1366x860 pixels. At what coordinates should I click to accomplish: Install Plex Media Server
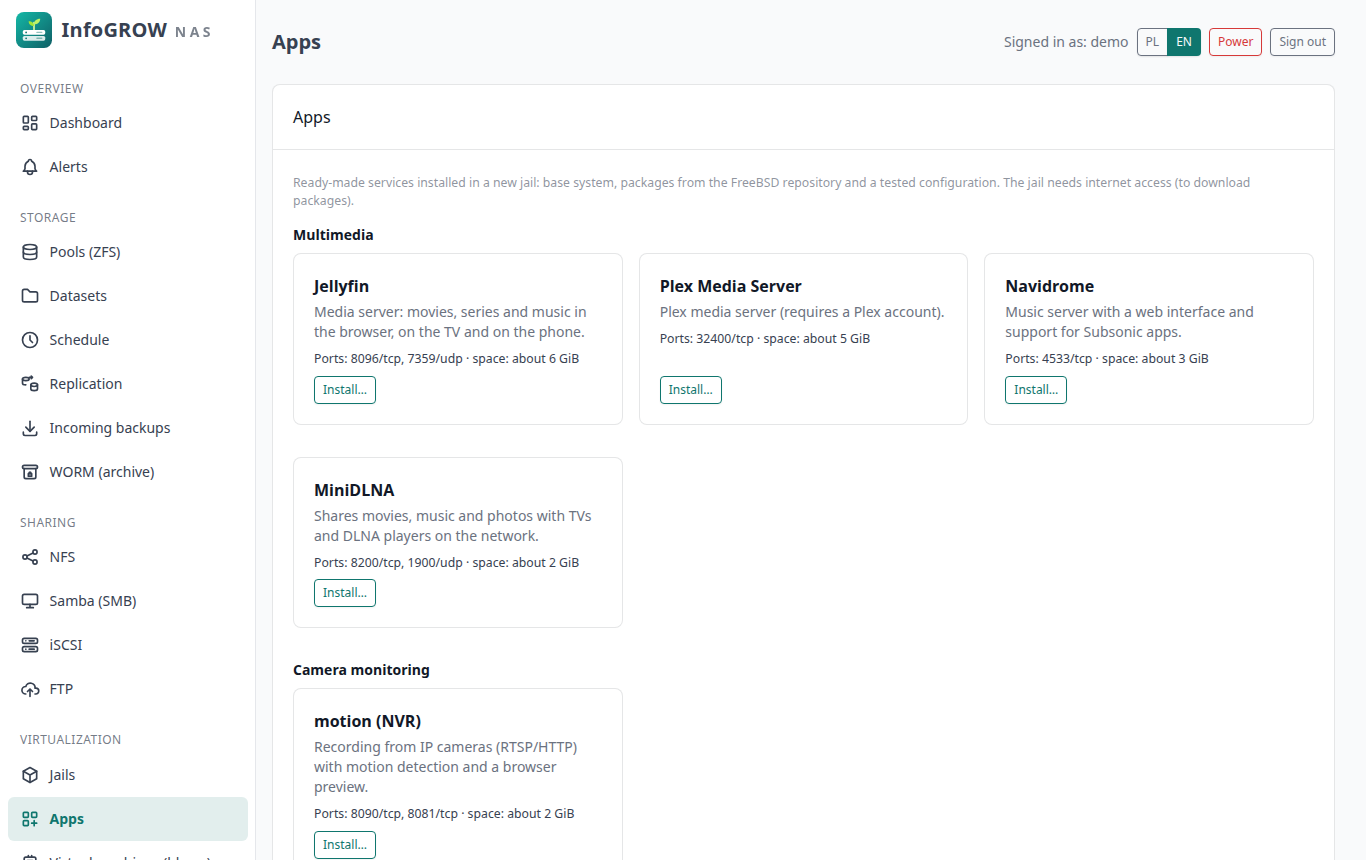691,390
